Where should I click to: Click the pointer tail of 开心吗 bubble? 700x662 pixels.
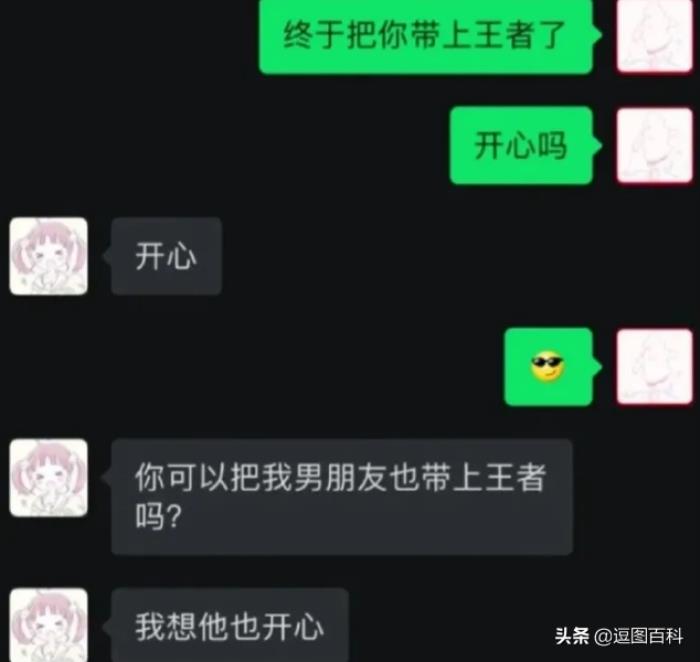[x=597, y=145]
